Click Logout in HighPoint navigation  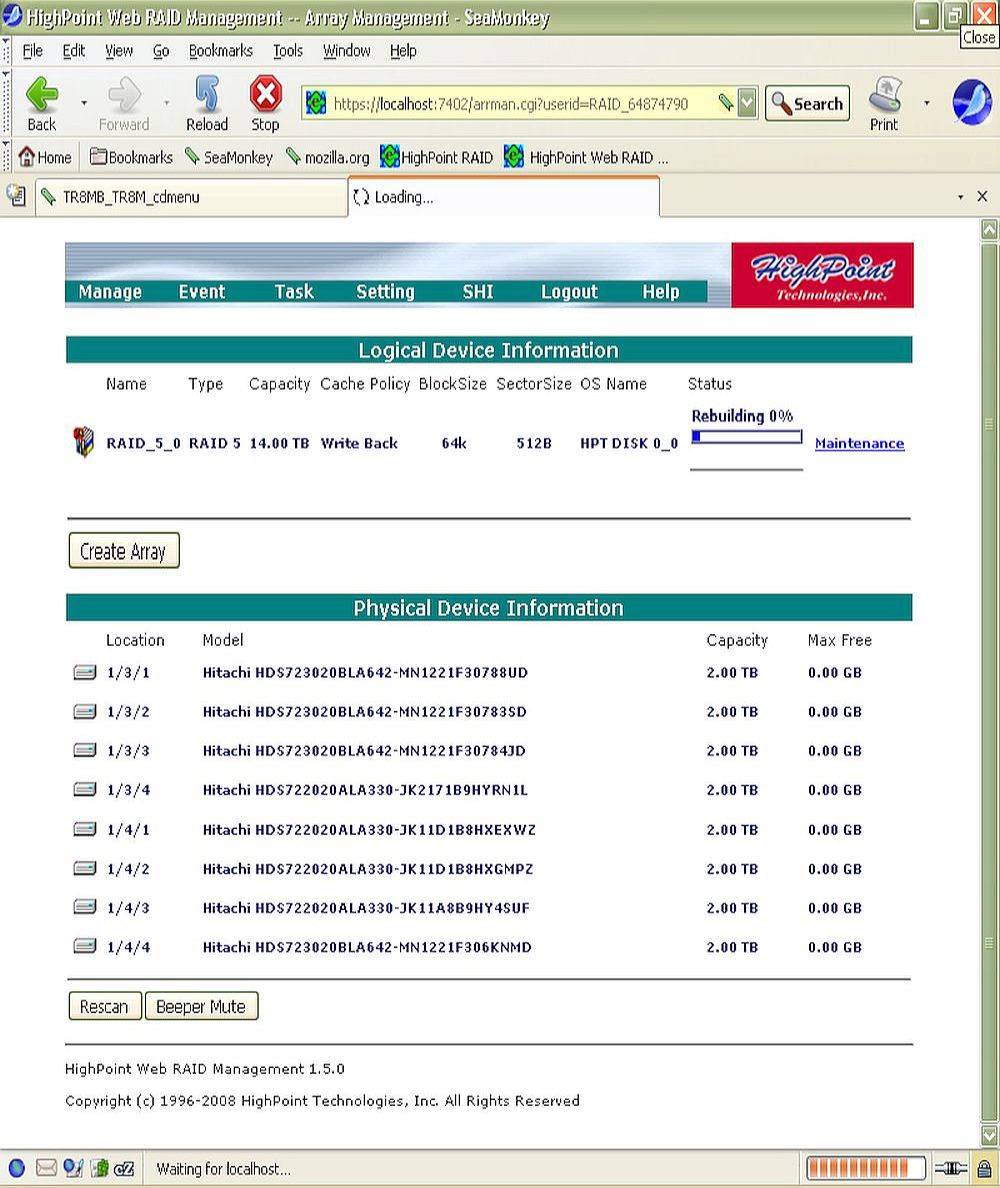pyautogui.click(x=569, y=292)
